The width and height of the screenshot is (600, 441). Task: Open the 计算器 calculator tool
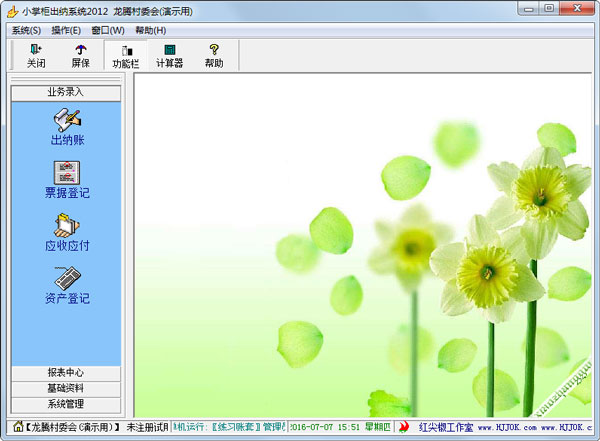(169, 55)
